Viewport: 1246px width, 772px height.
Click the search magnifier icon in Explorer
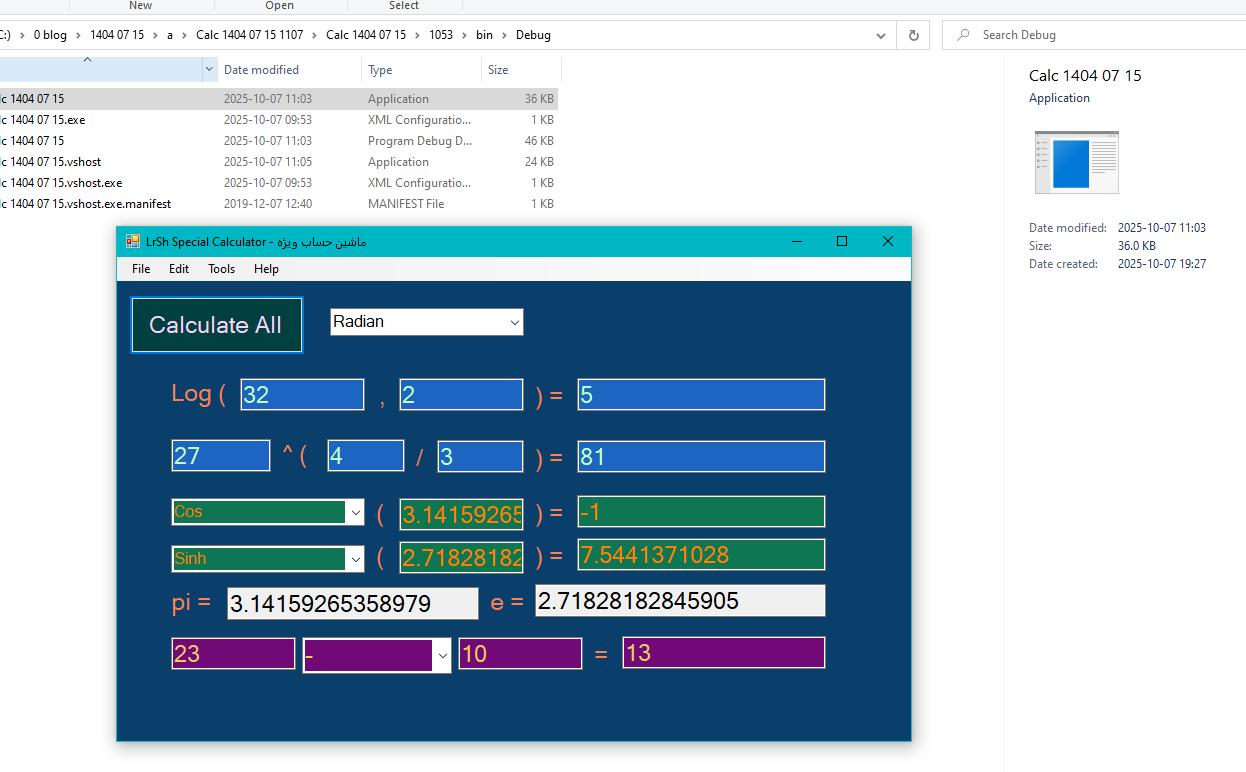pyautogui.click(x=963, y=35)
